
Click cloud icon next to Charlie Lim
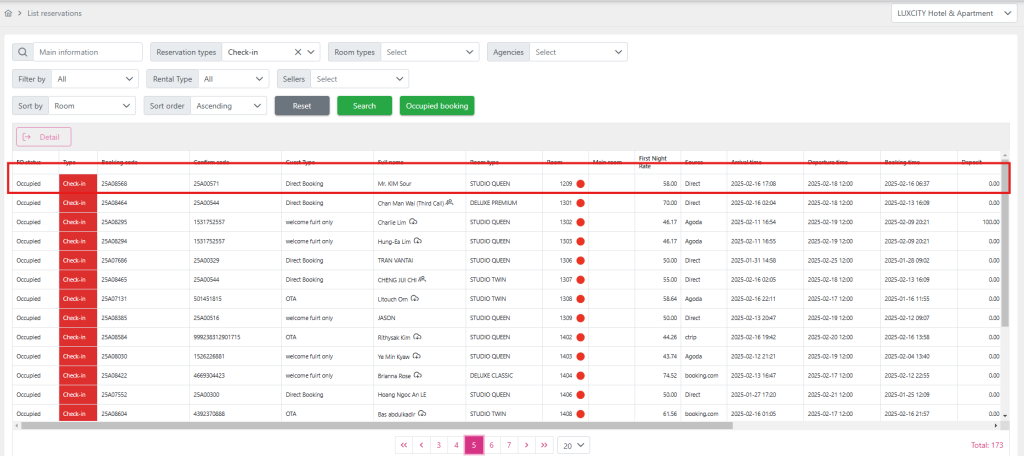pos(414,221)
